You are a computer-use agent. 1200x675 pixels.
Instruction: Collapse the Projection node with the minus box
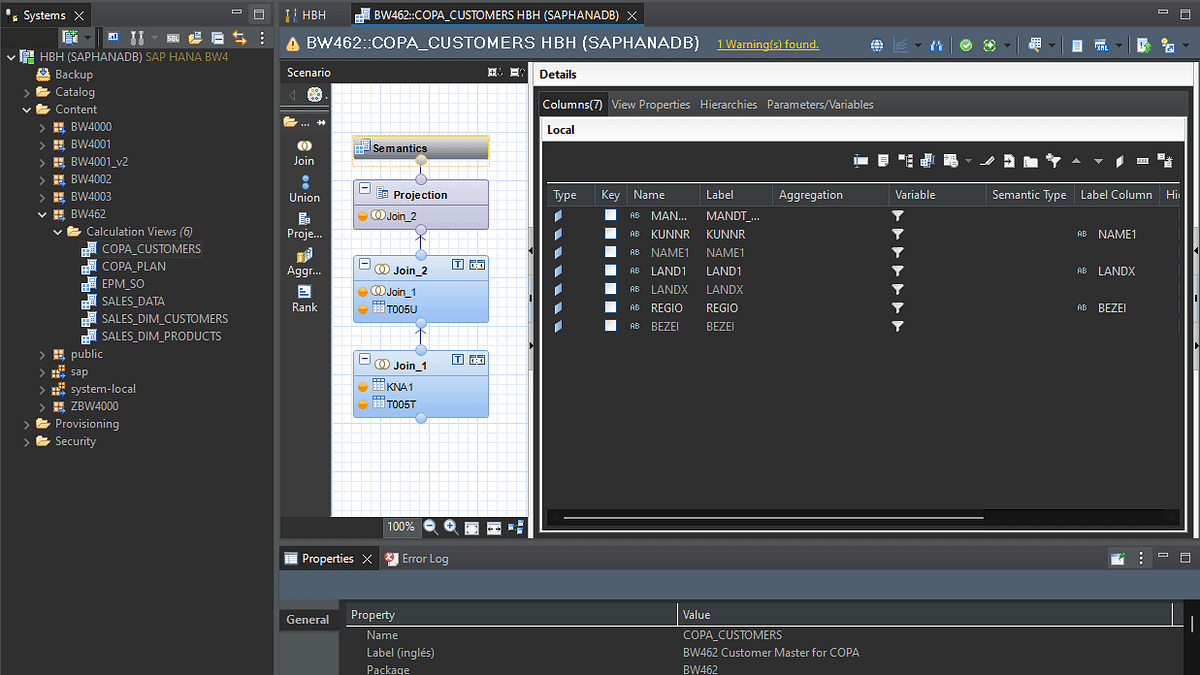tap(365, 190)
